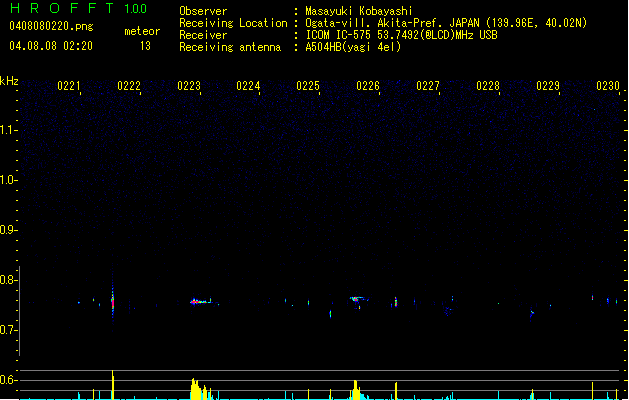Select the filename 0408080220.png
The height and width of the screenshot is (400, 629).
click(x=51, y=26)
